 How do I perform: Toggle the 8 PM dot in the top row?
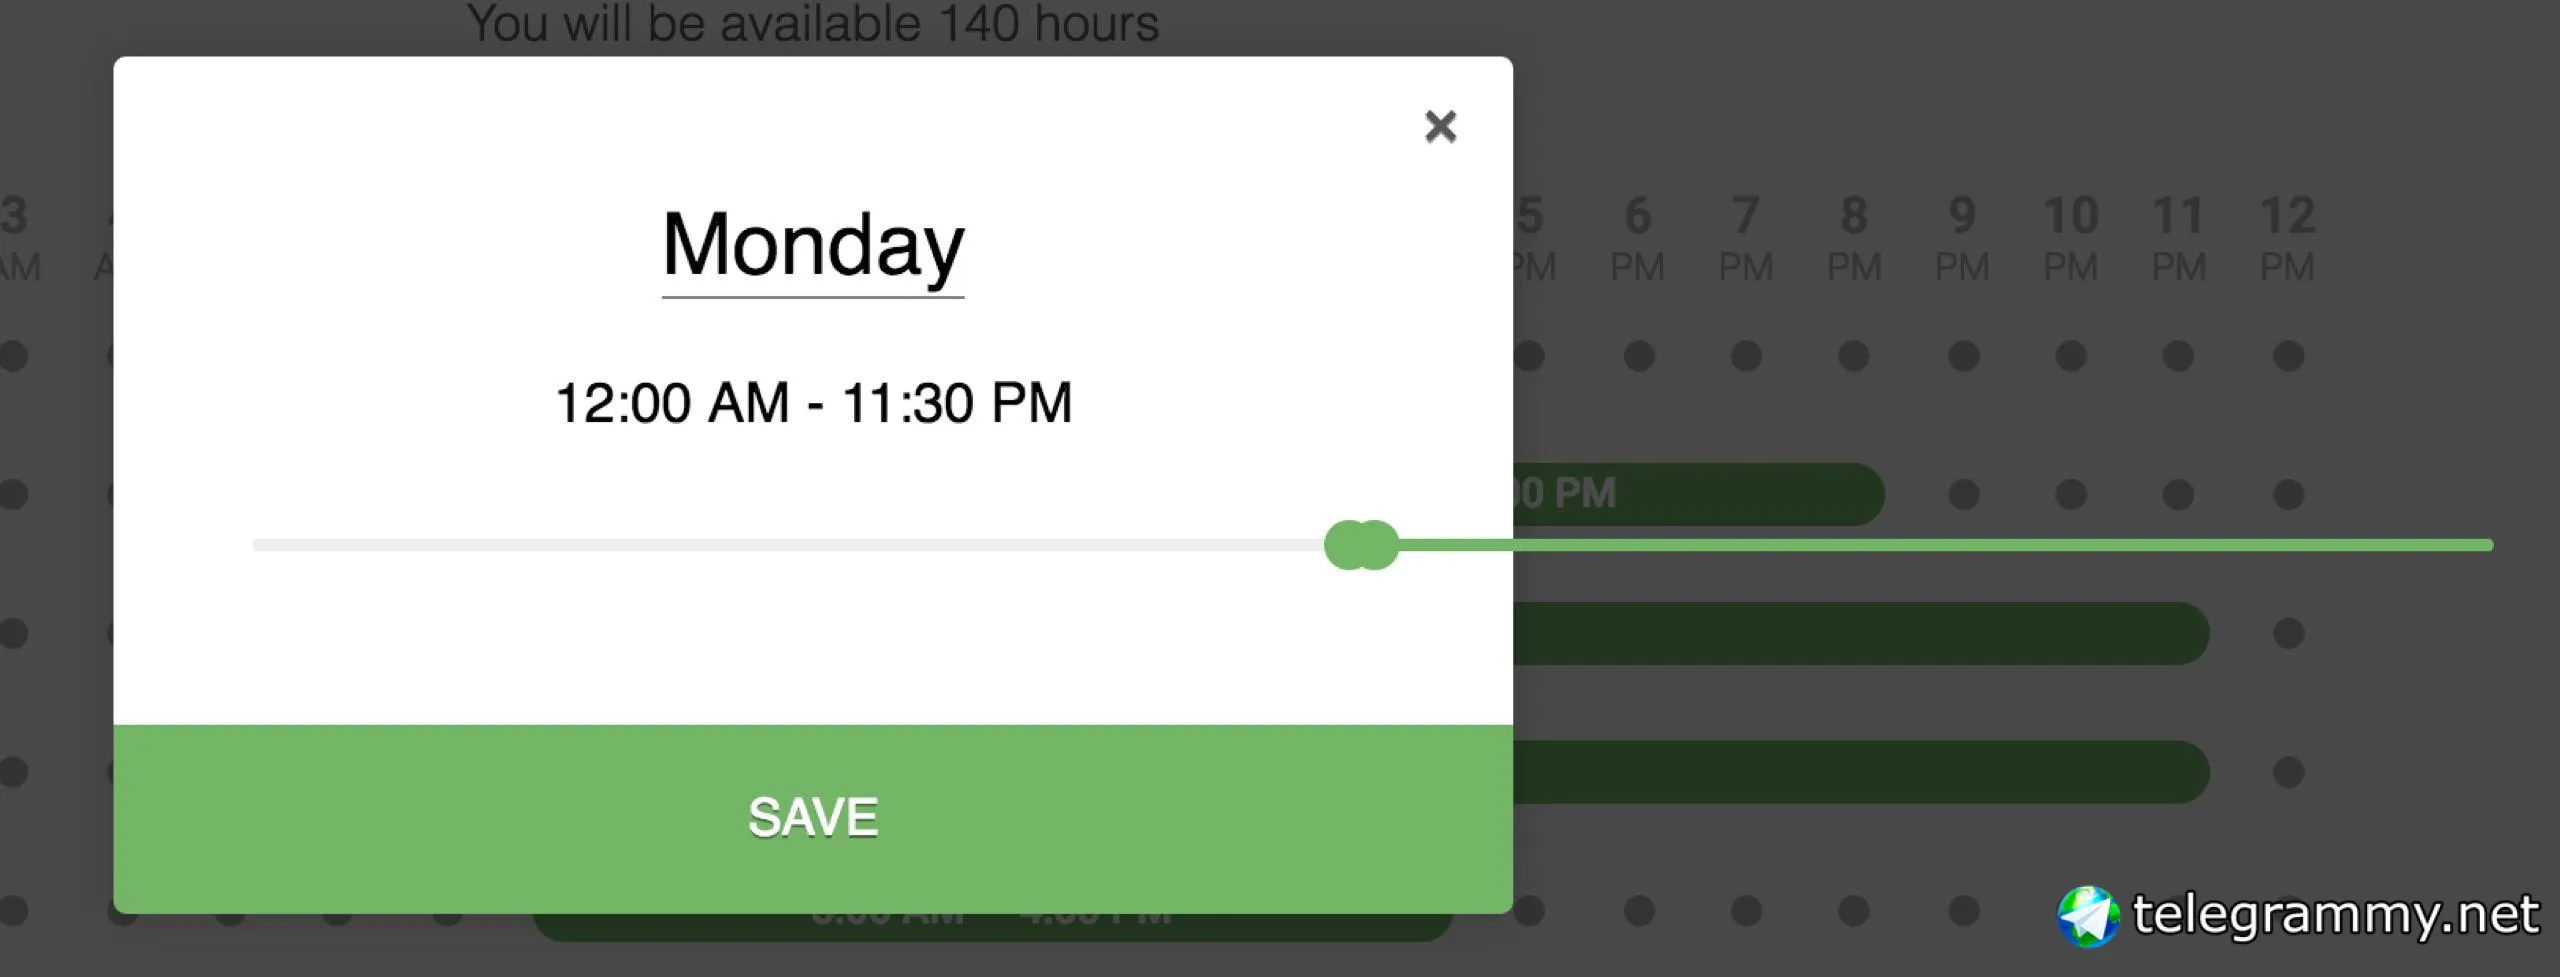1854,356
